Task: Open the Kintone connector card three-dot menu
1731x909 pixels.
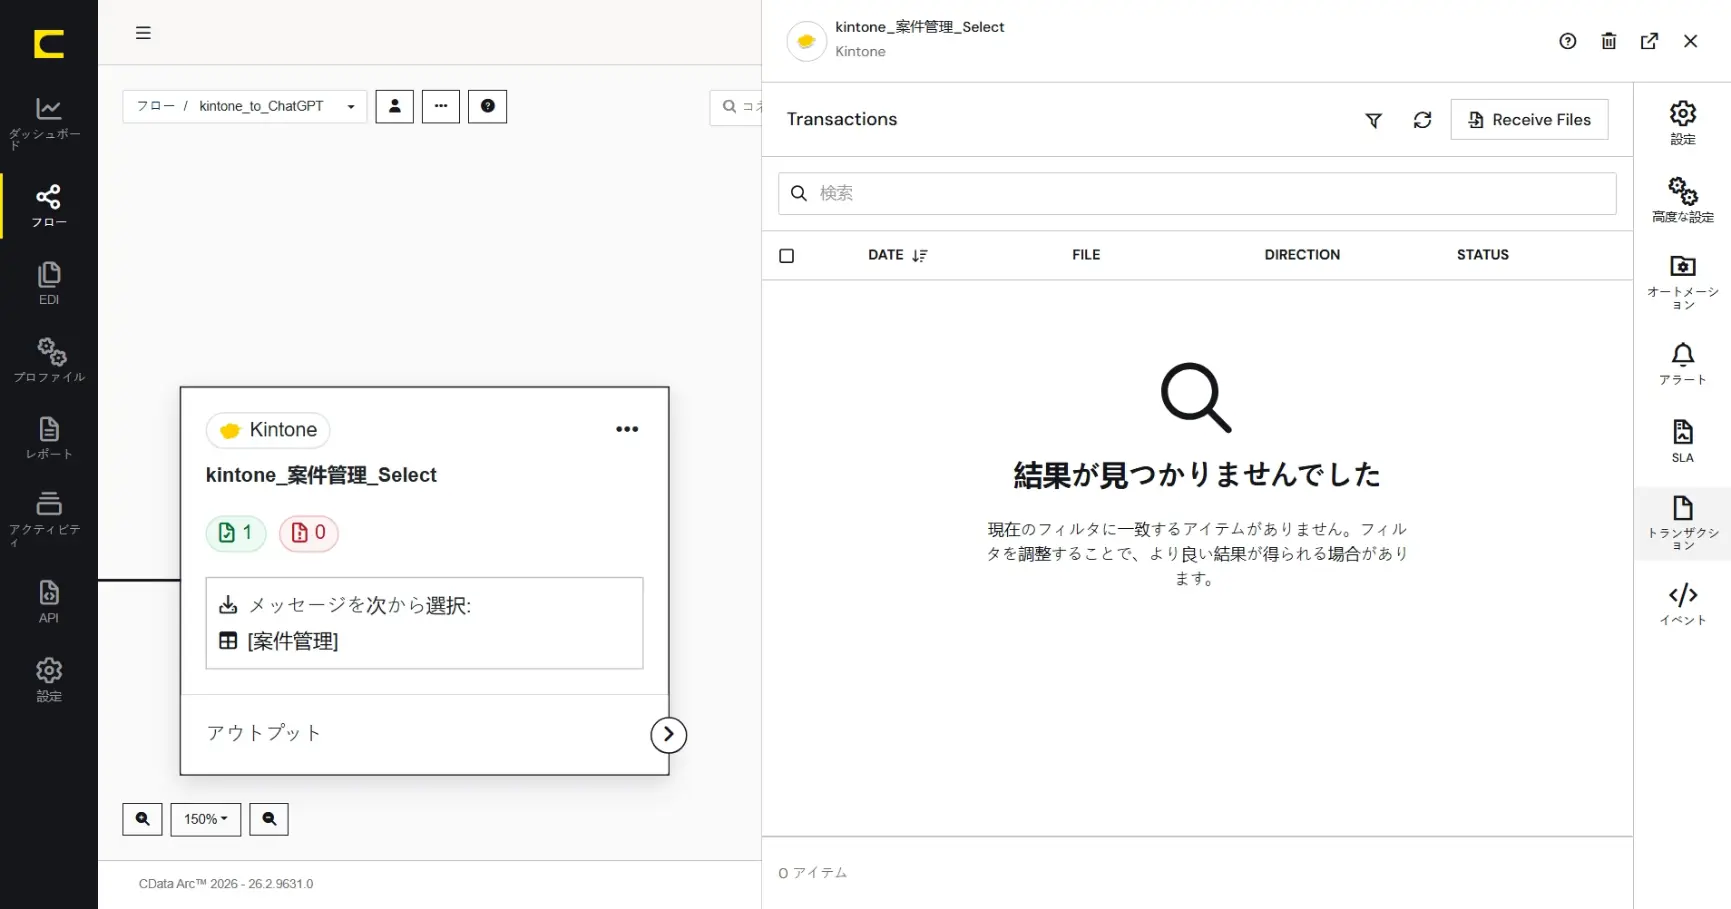Action: pos(627,429)
